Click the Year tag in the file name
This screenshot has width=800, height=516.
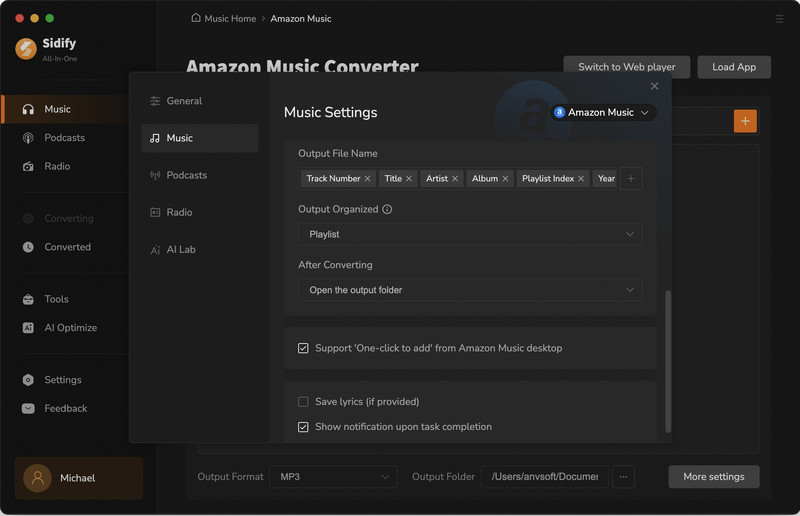click(x=606, y=179)
